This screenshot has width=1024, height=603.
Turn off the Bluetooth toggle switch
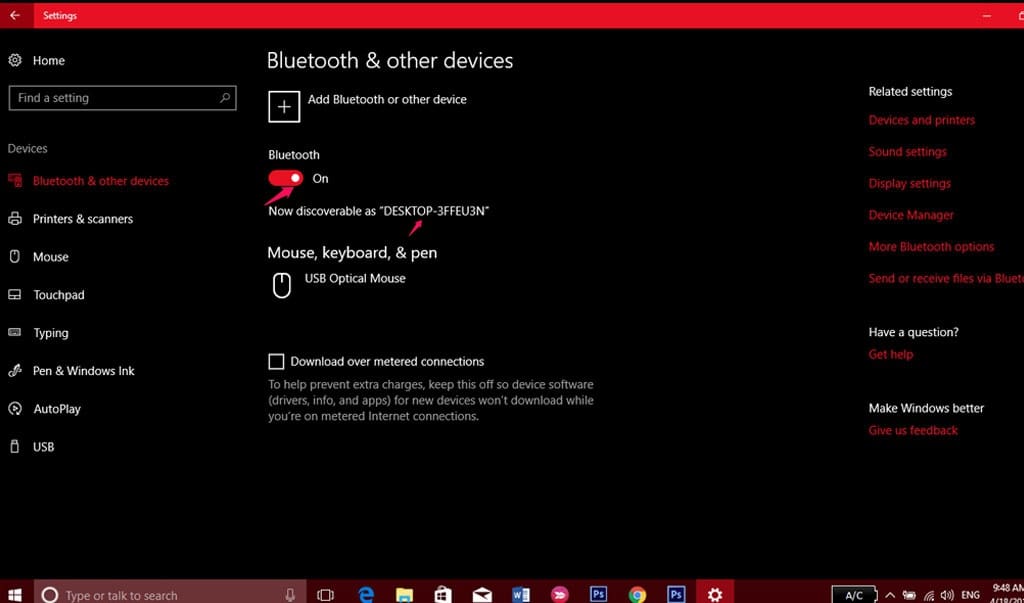tap(286, 178)
